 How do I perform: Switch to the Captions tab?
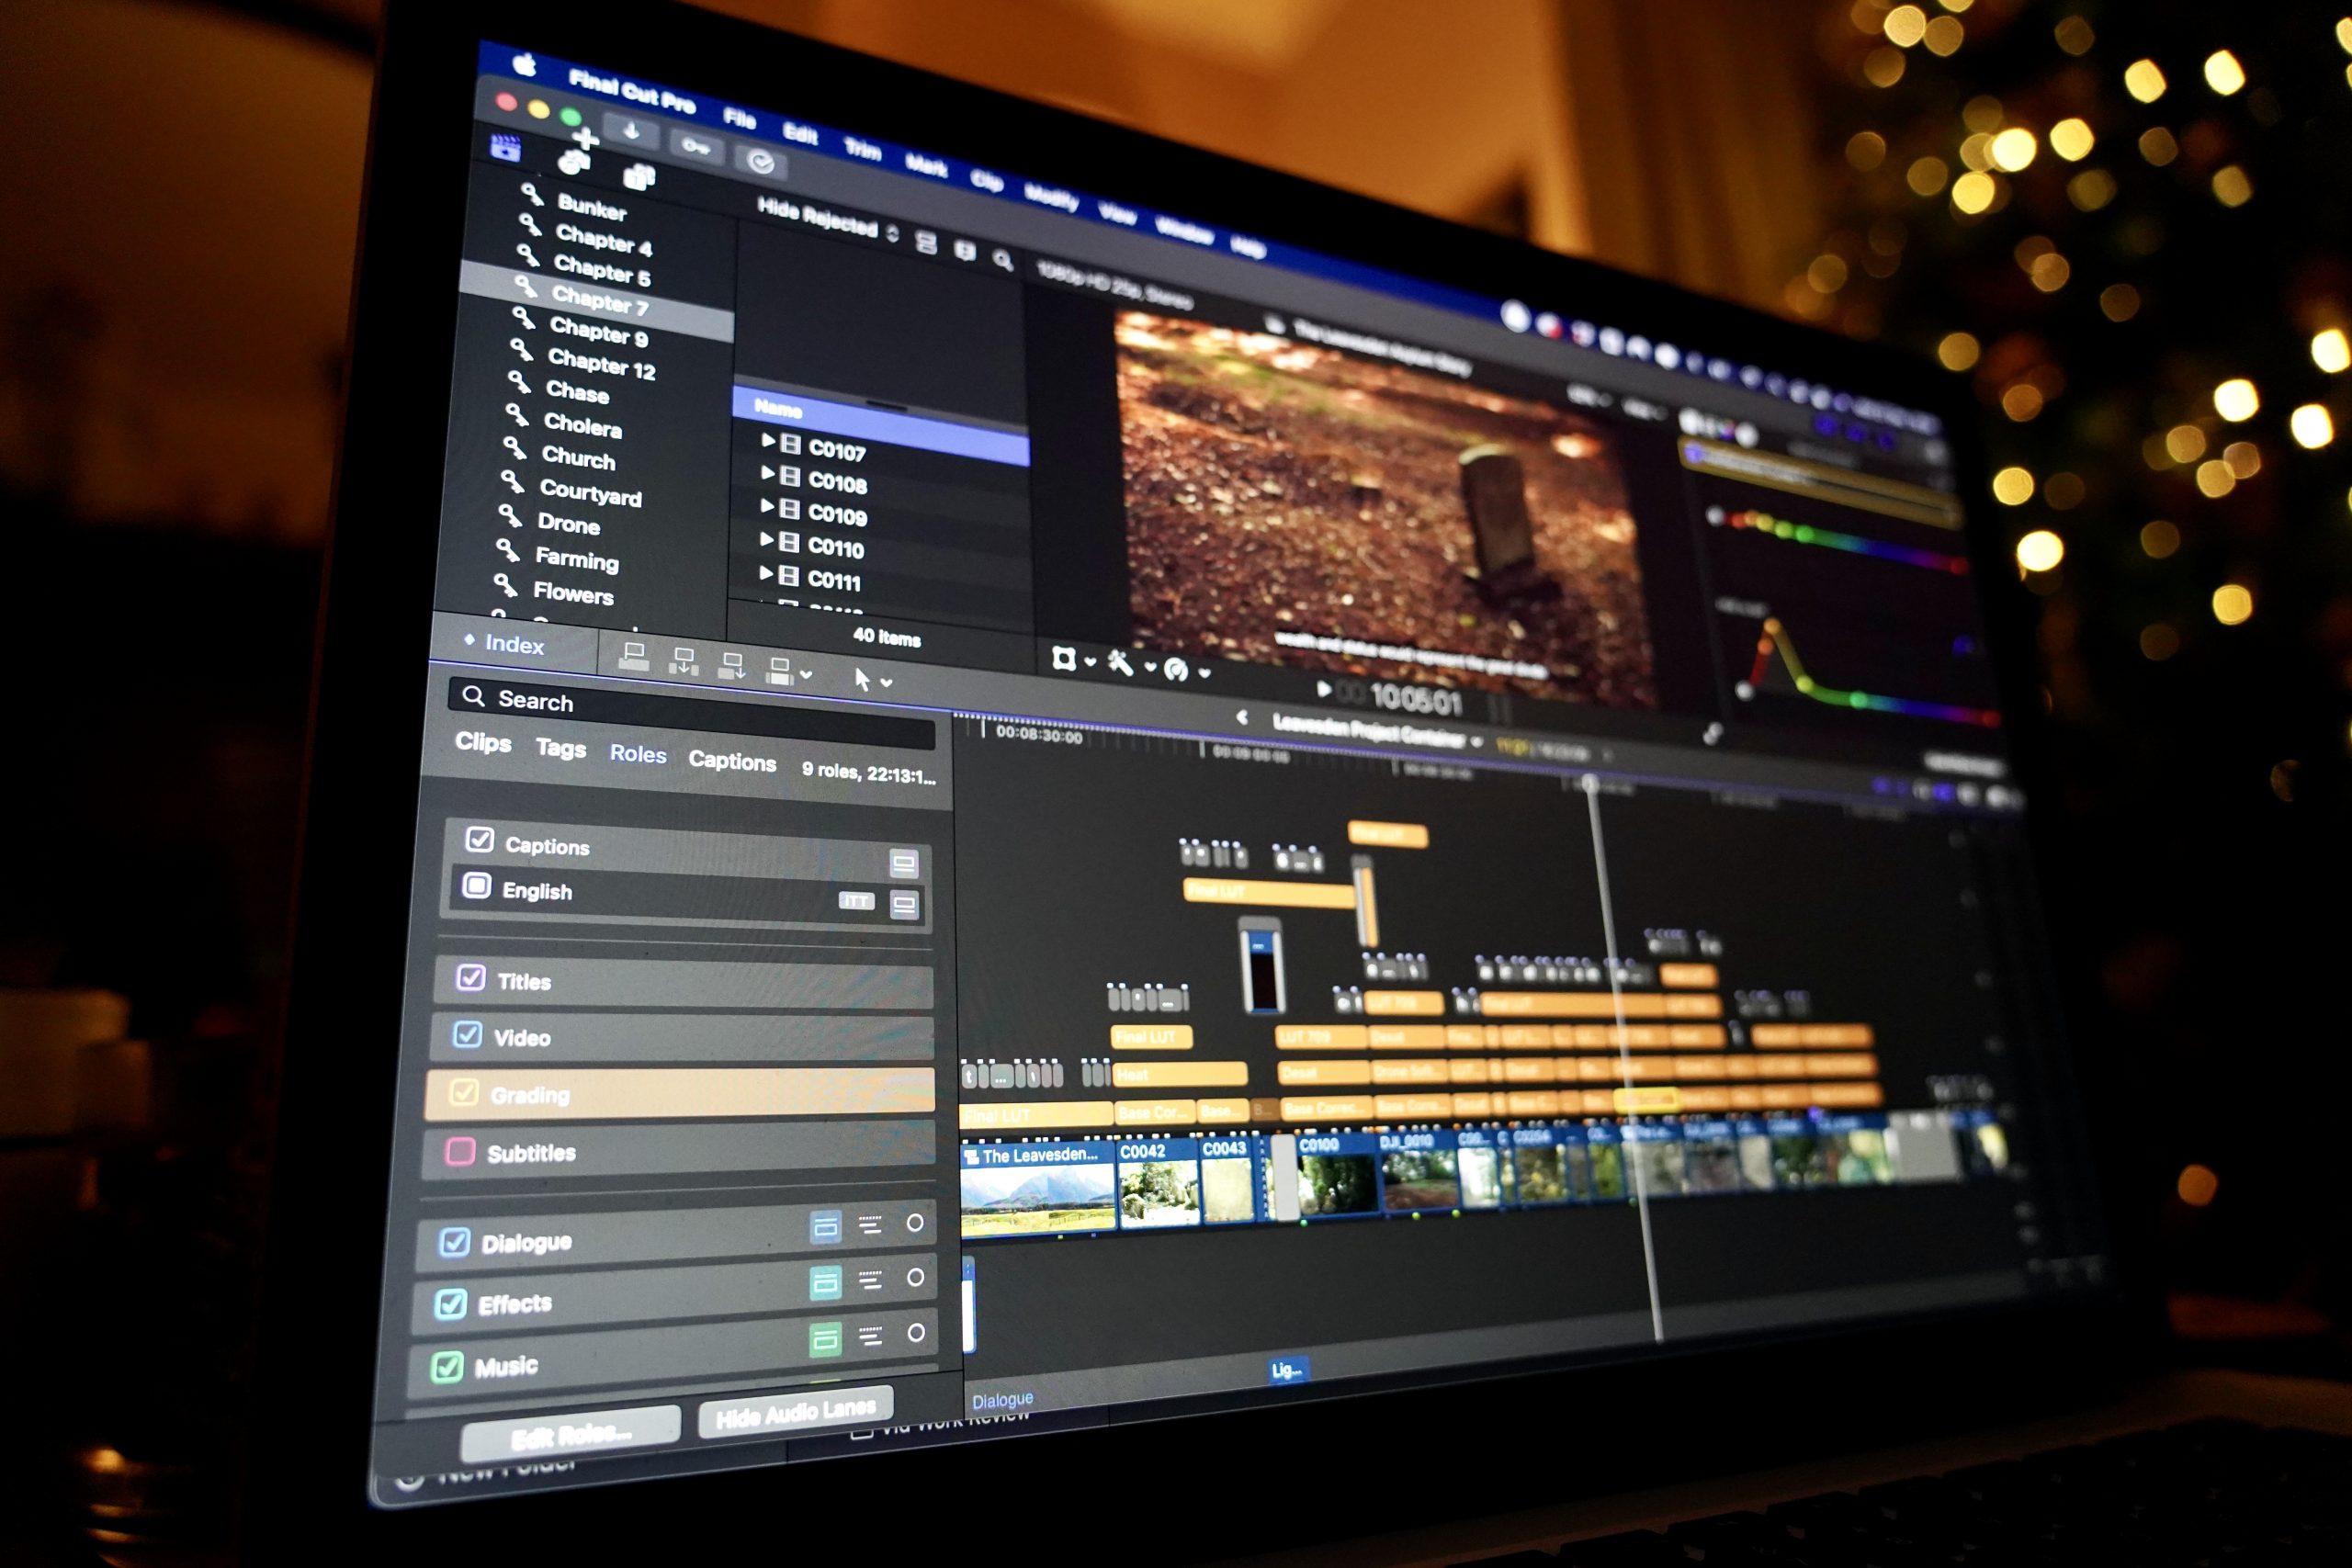click(x=732, y=761)
